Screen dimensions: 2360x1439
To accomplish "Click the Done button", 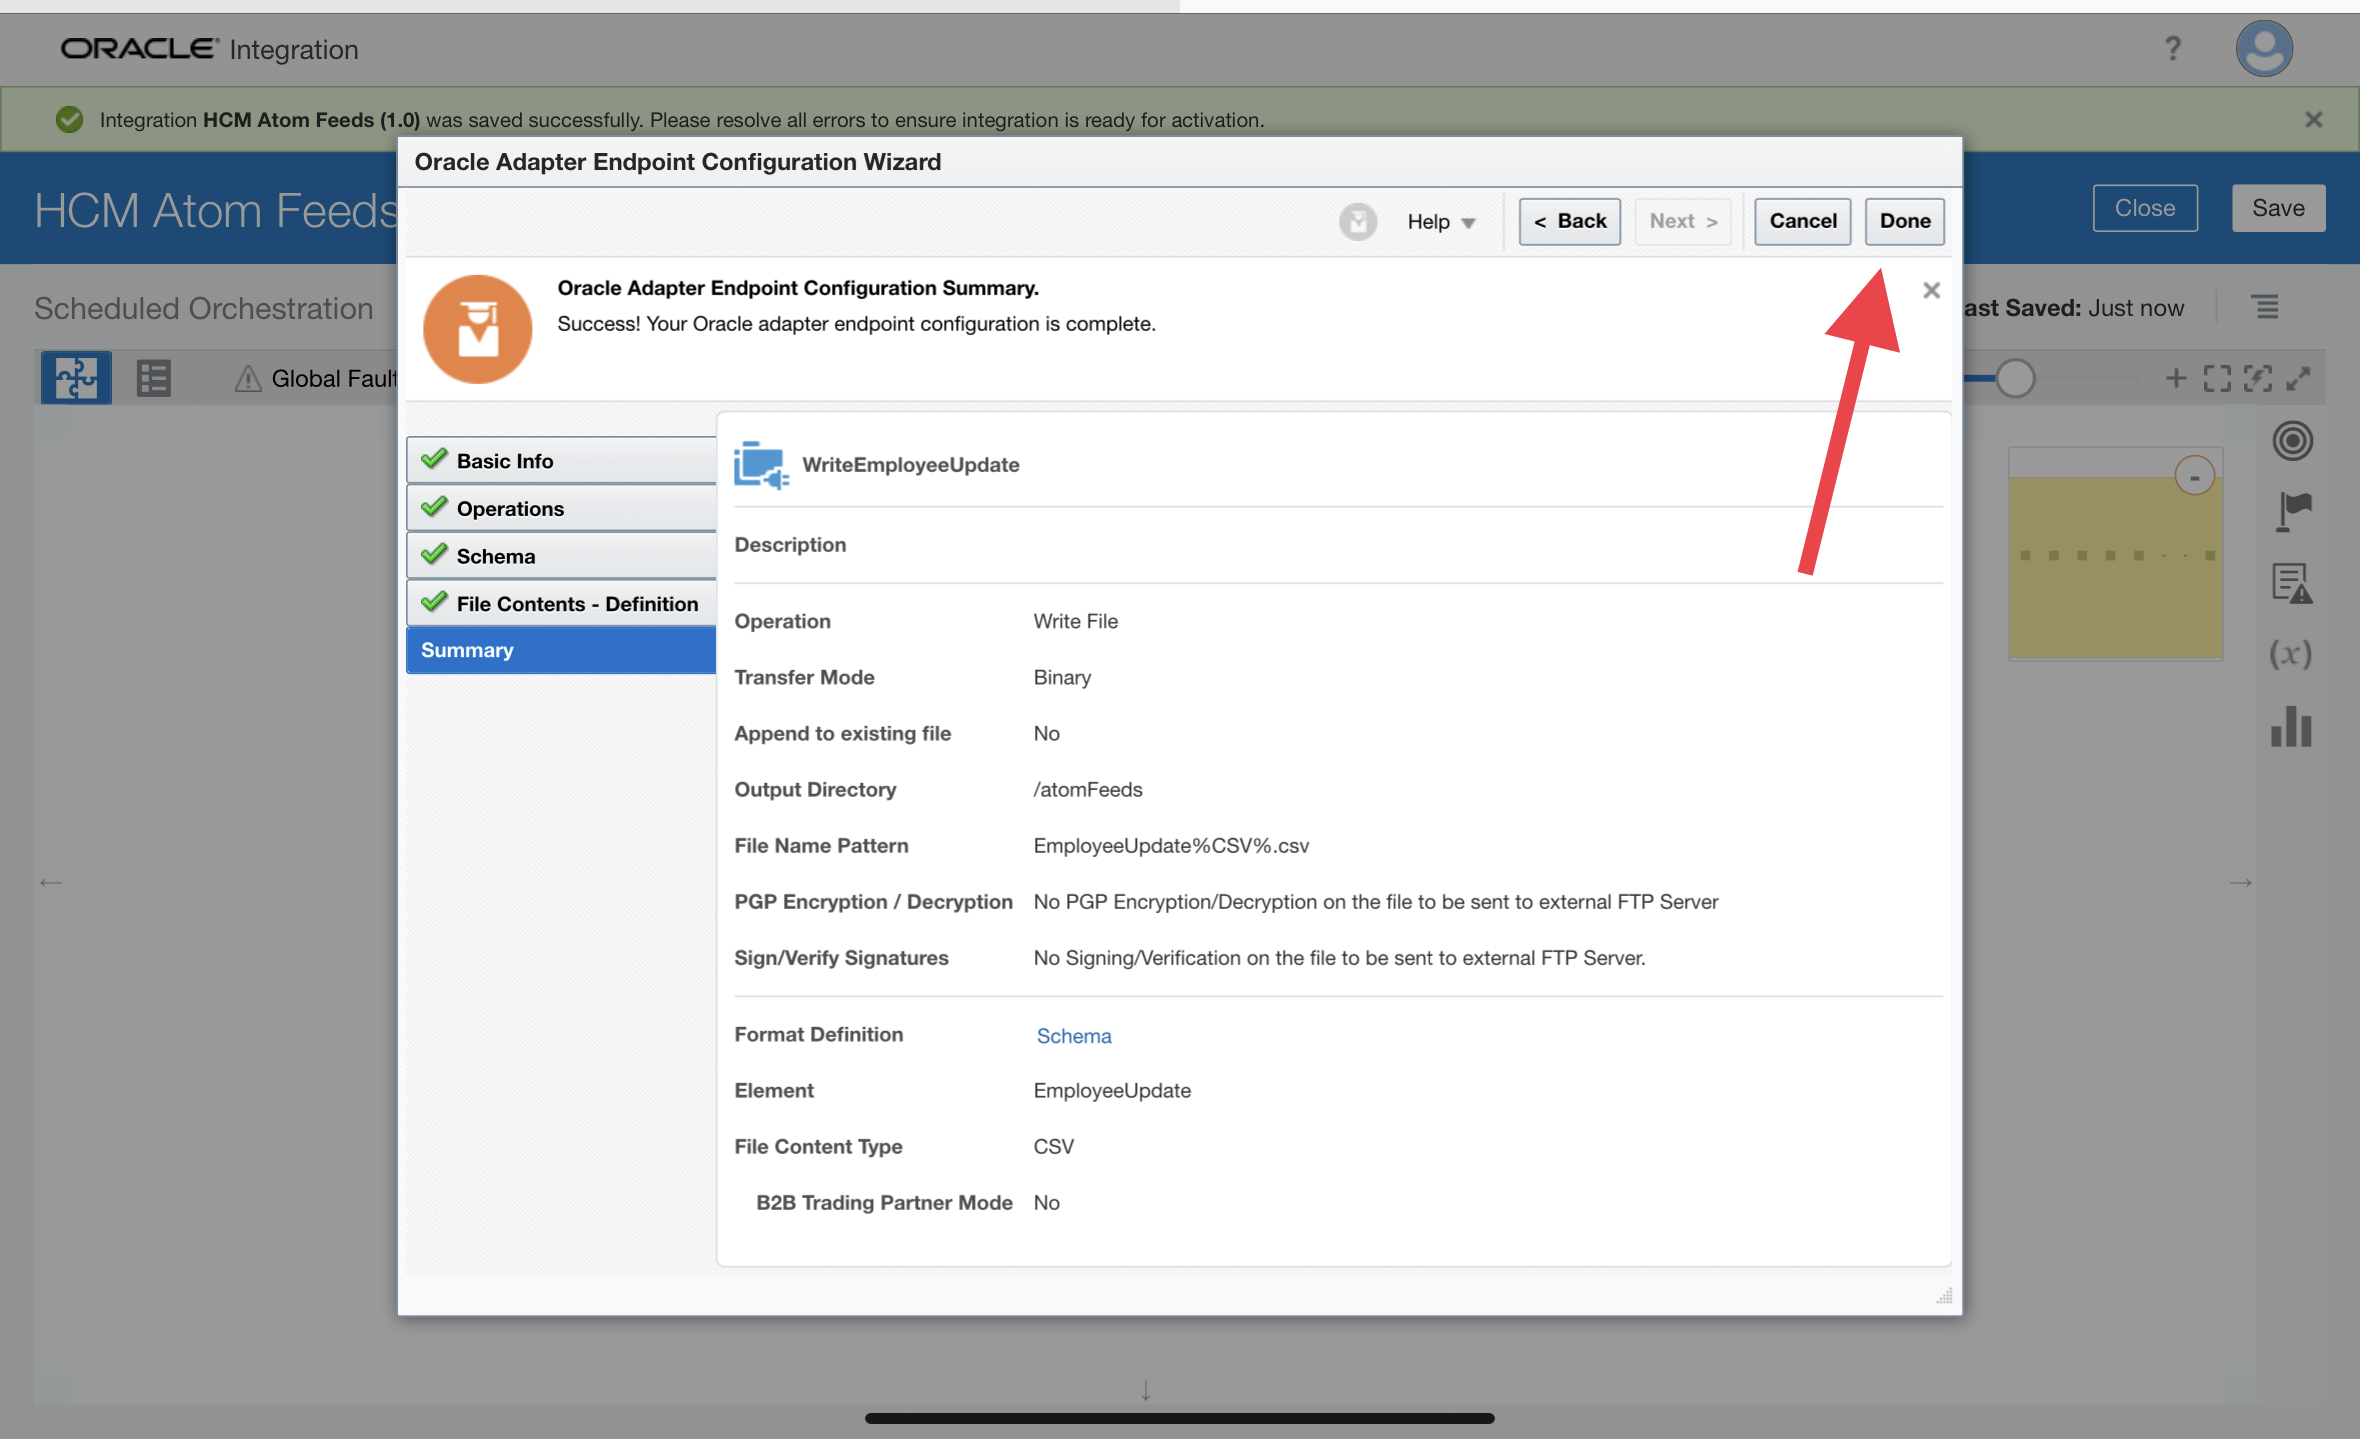I will click(x=1904, y=221).
